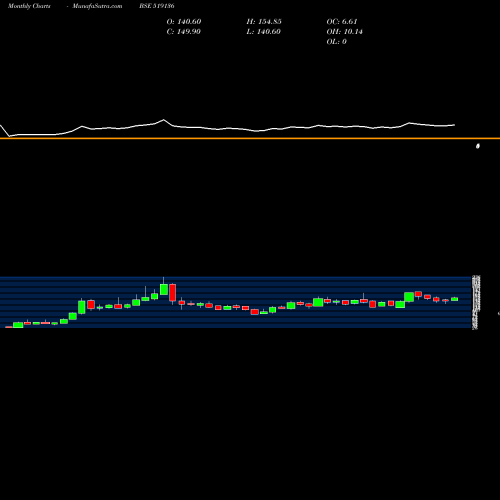Click the low price 'L: 140.60'

click(263, 31)
